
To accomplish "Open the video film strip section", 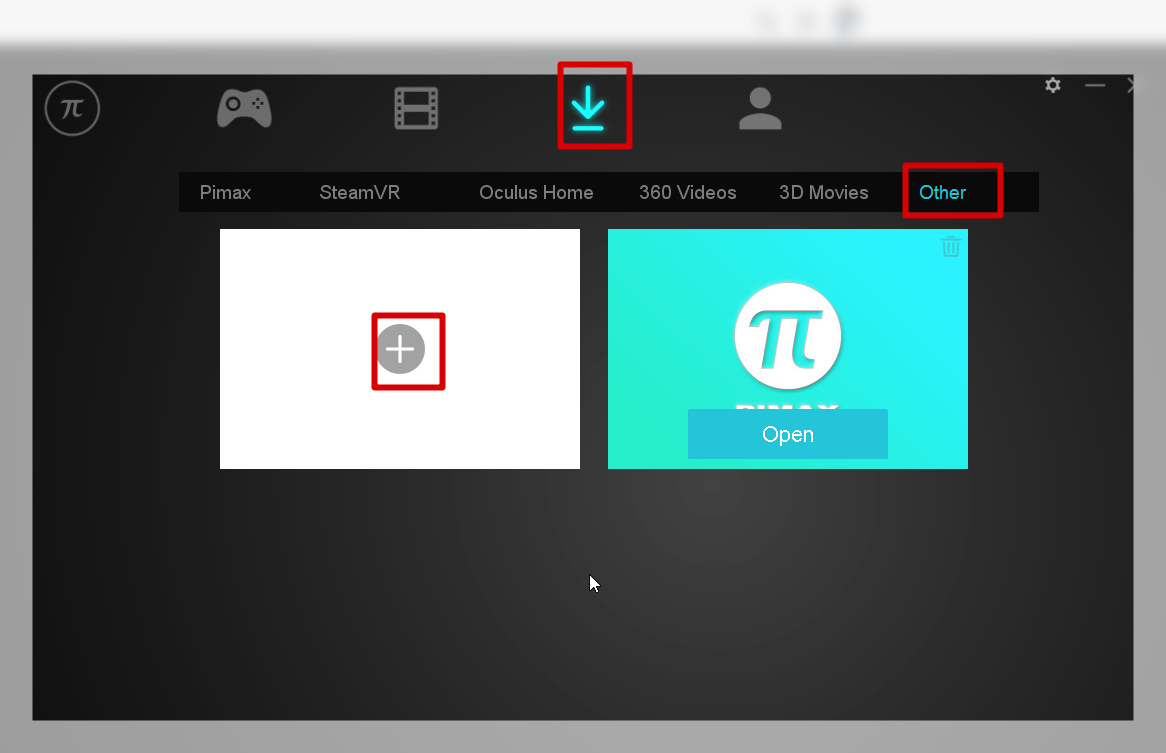I will tap(416, 109).
